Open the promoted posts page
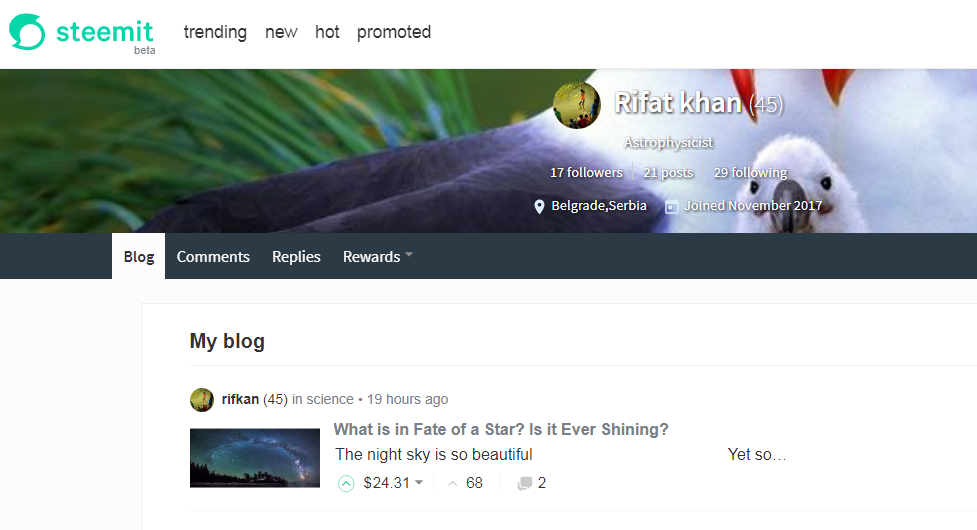This screenshot has height=530, width=977. pos(394,32)
